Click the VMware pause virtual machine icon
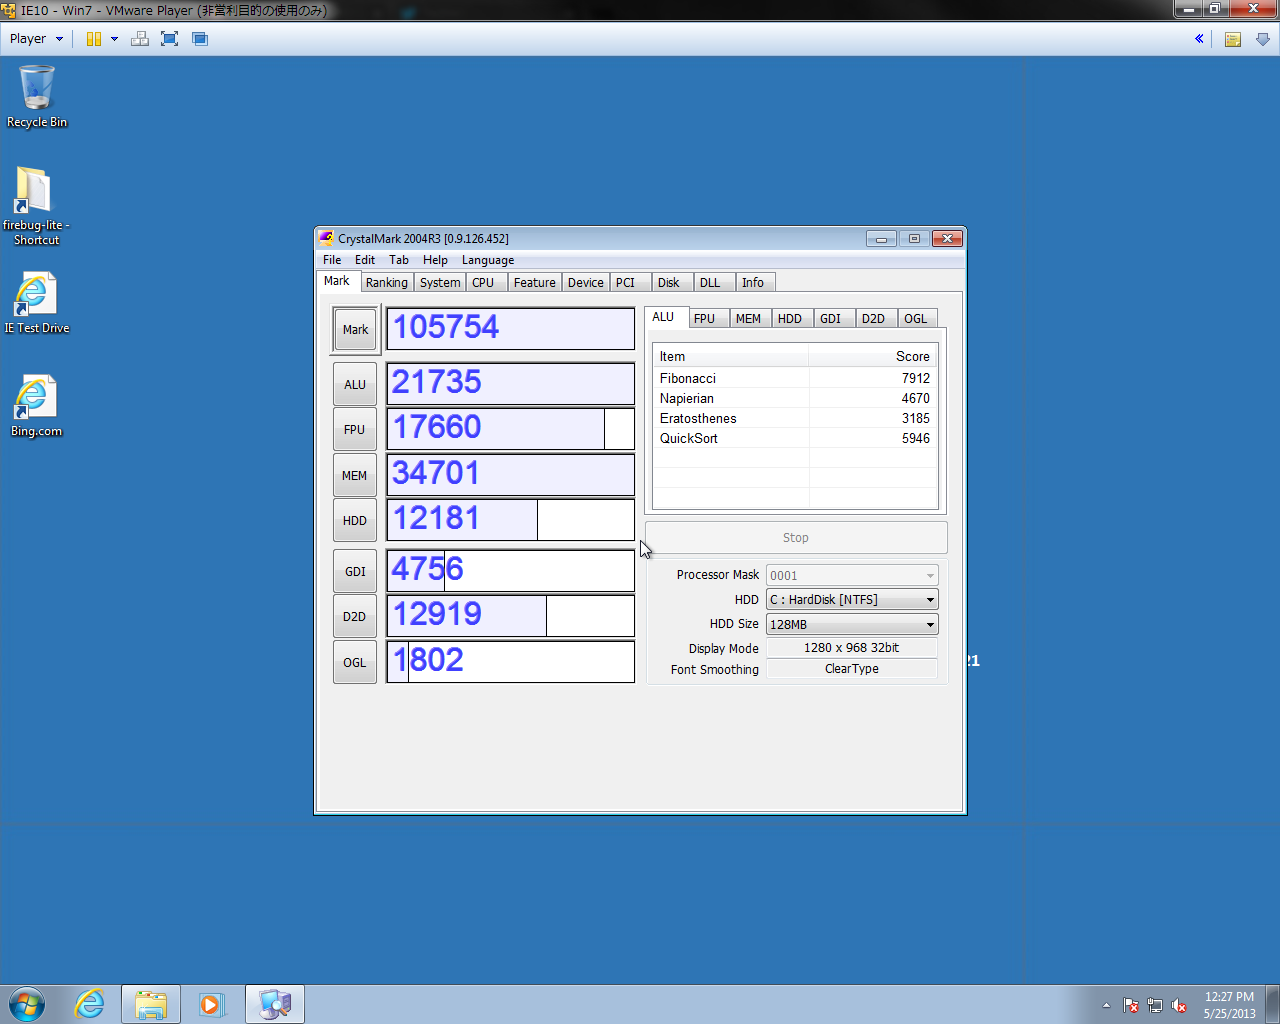Screen dimensions: 1280x1024 click(x=94, y=39)
